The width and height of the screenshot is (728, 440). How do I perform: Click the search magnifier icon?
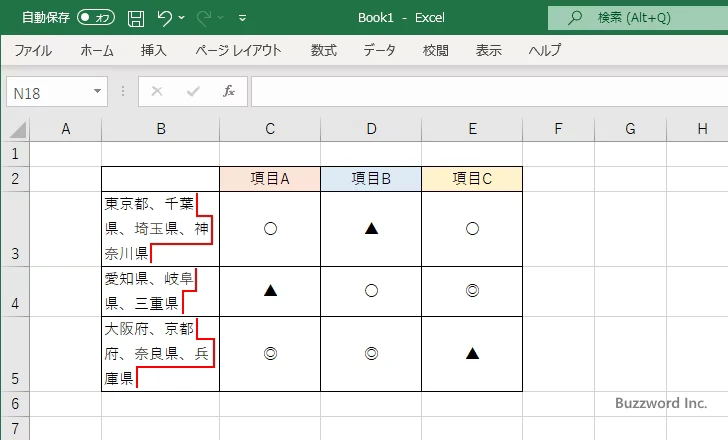coord(574,17)
